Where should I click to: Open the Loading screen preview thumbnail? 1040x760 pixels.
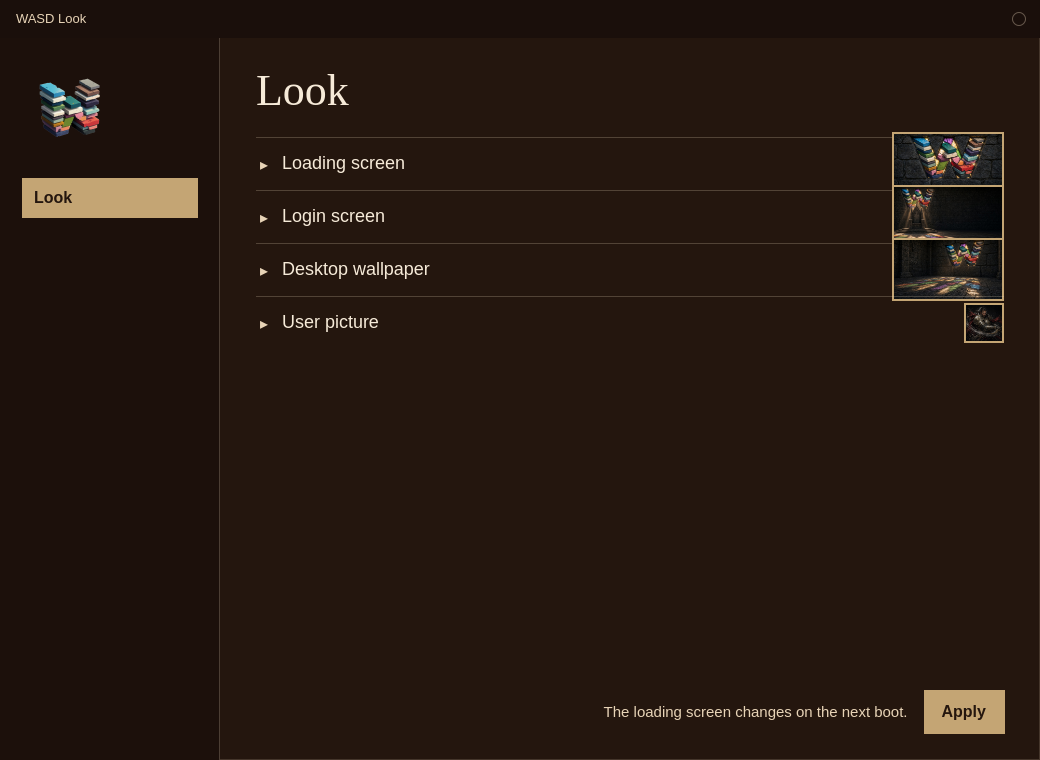pos(948,159)
